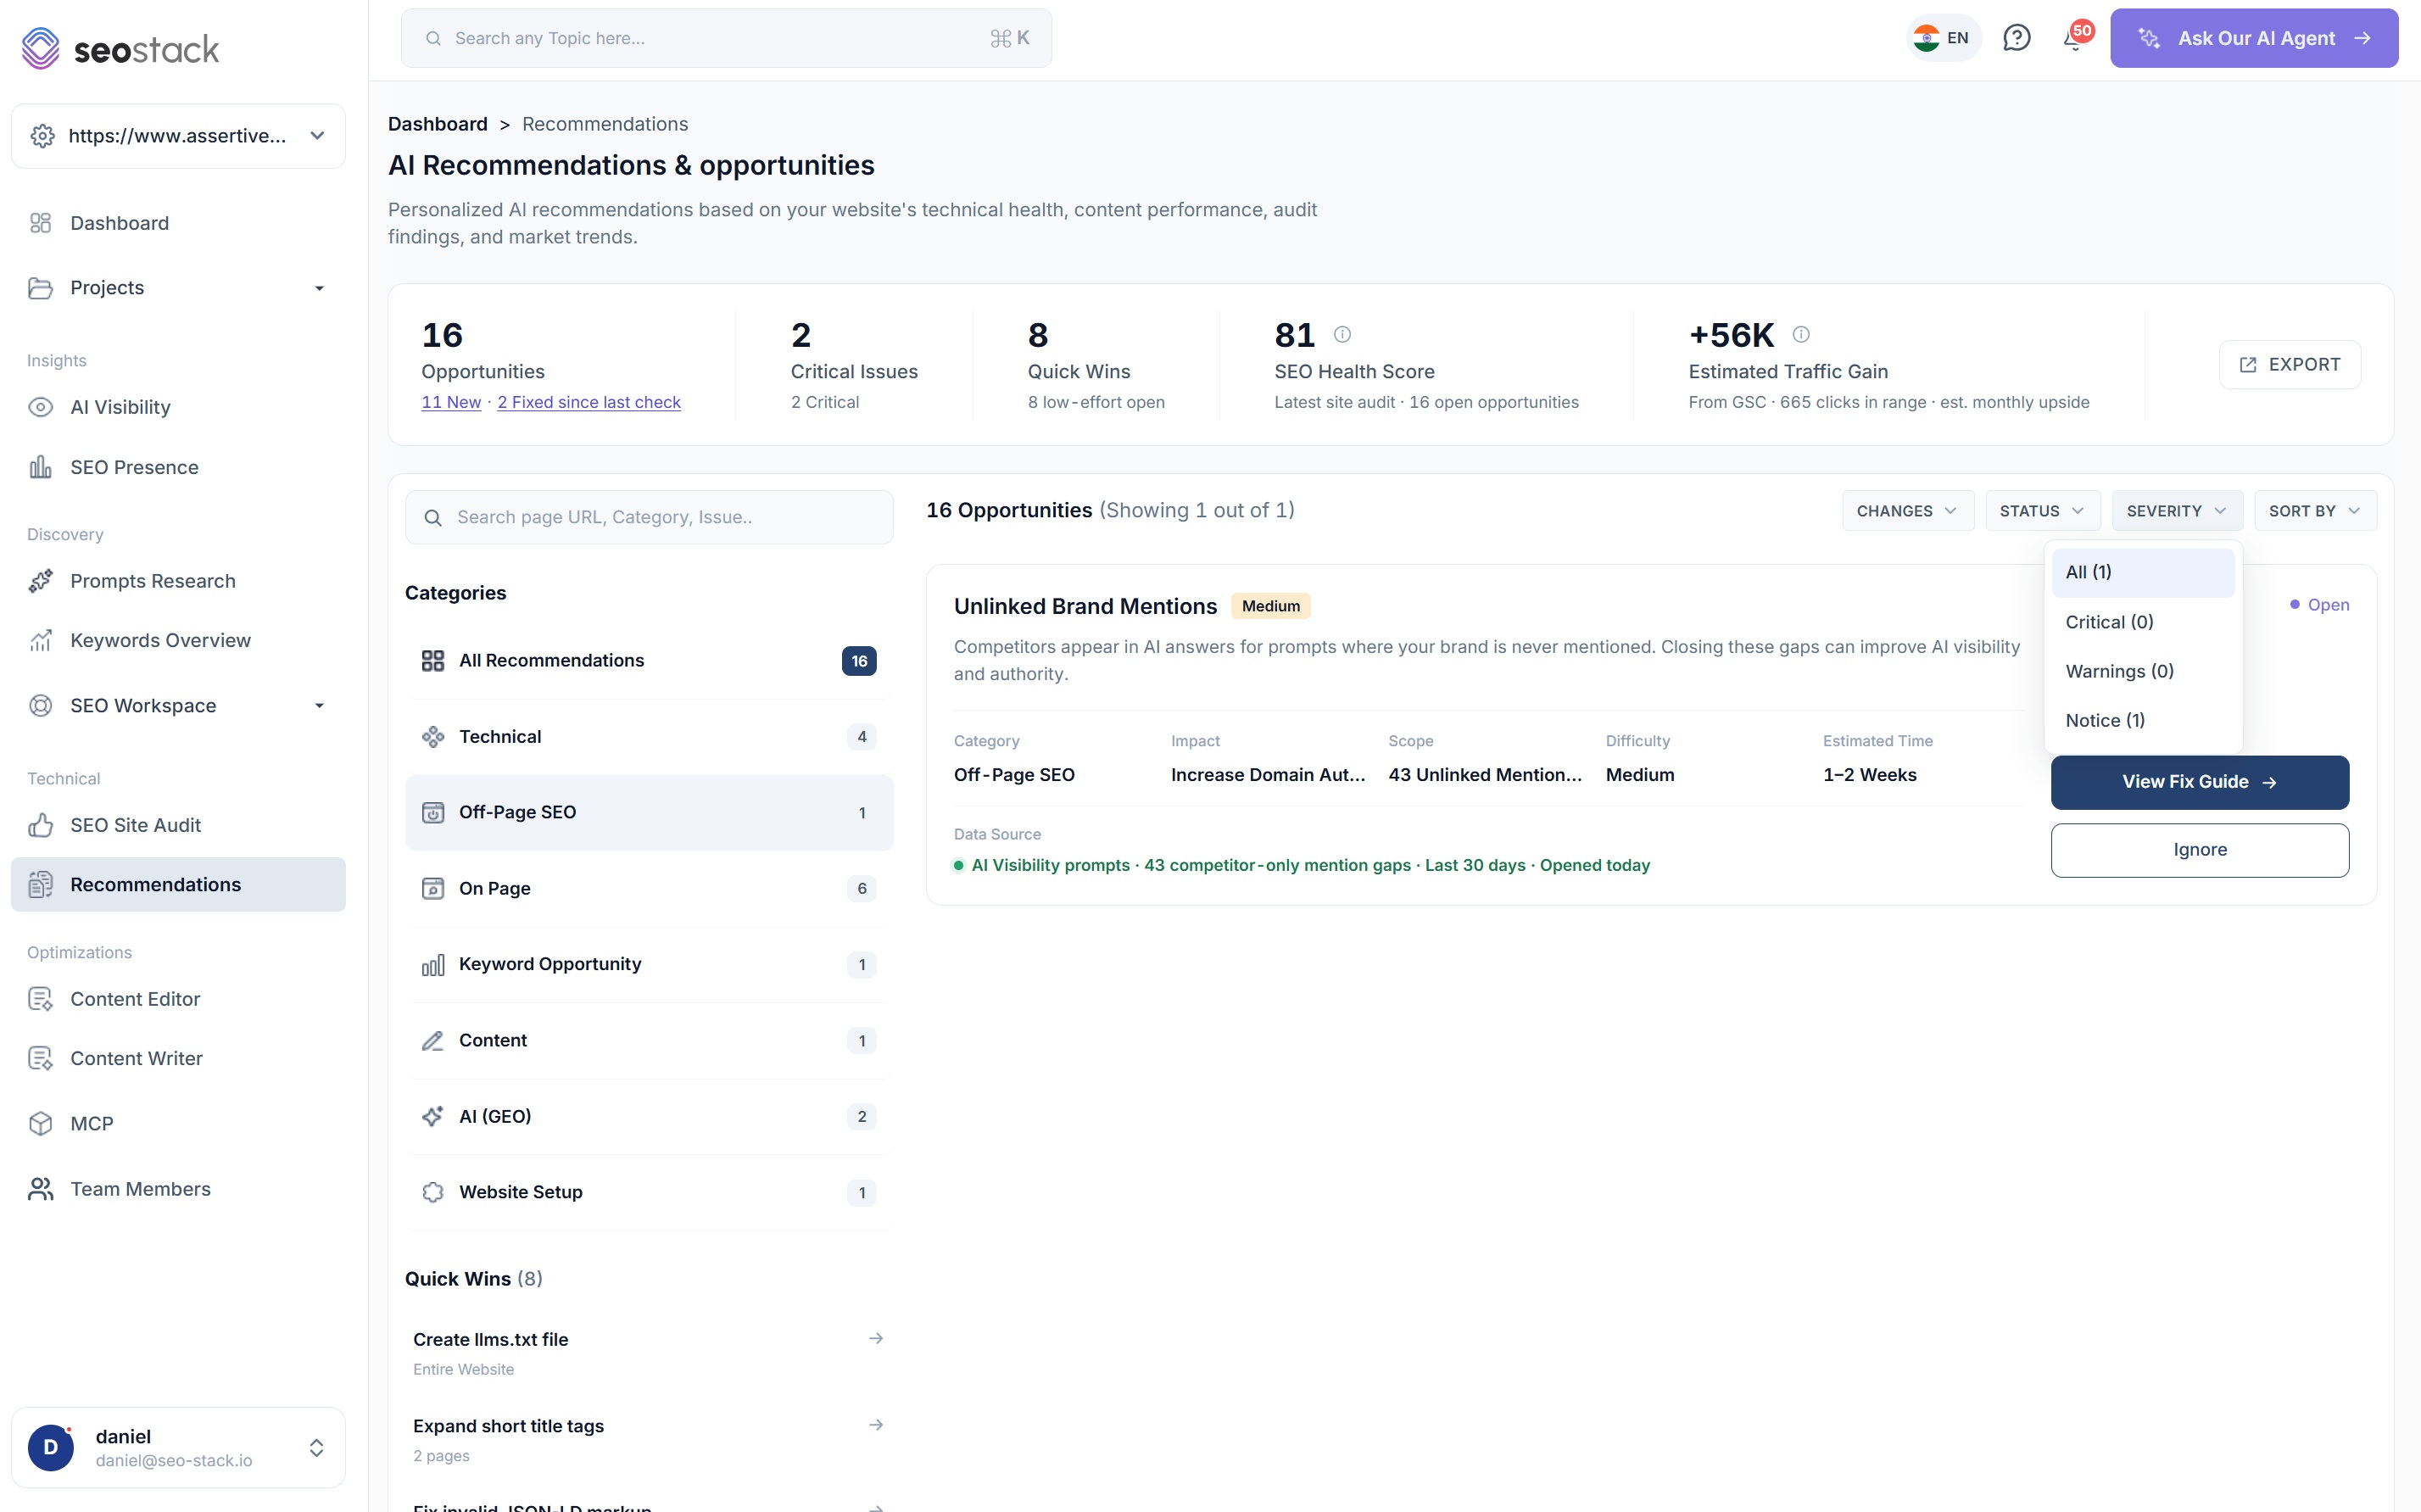The width and height of the screenshot is (2421, 1512).
Task: Click View Fix Guide button
Action: click(x=2199, y=782)
